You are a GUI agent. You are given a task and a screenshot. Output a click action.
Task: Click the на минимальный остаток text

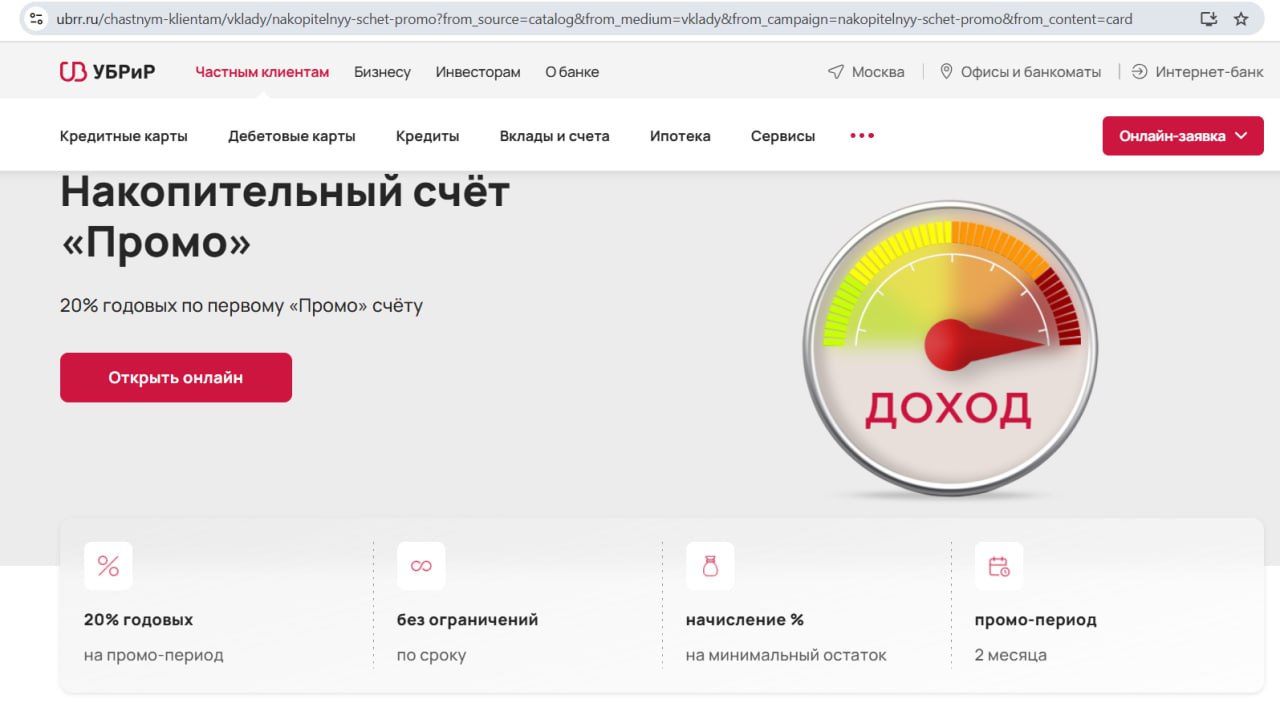click(x=786, y=656)
